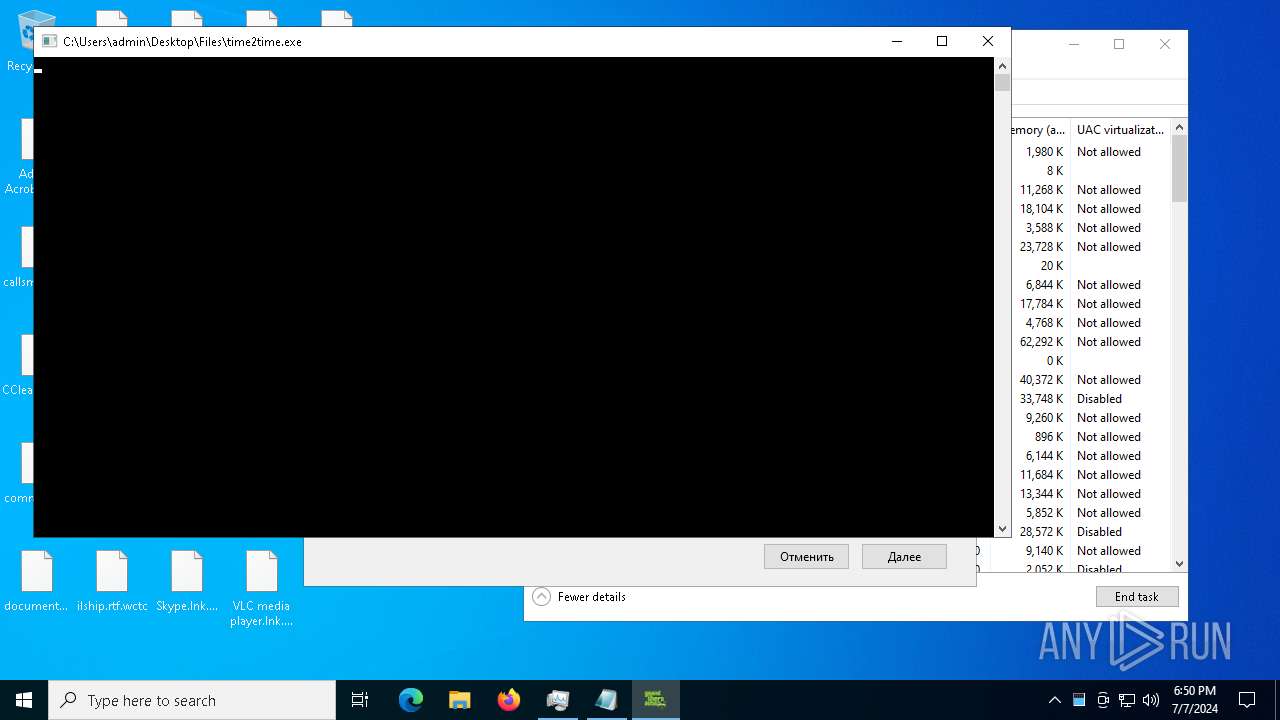This screenshot has height=720, width=1280.
Task: Maximize the time2time.exe console window
Action: pos(942,41)
